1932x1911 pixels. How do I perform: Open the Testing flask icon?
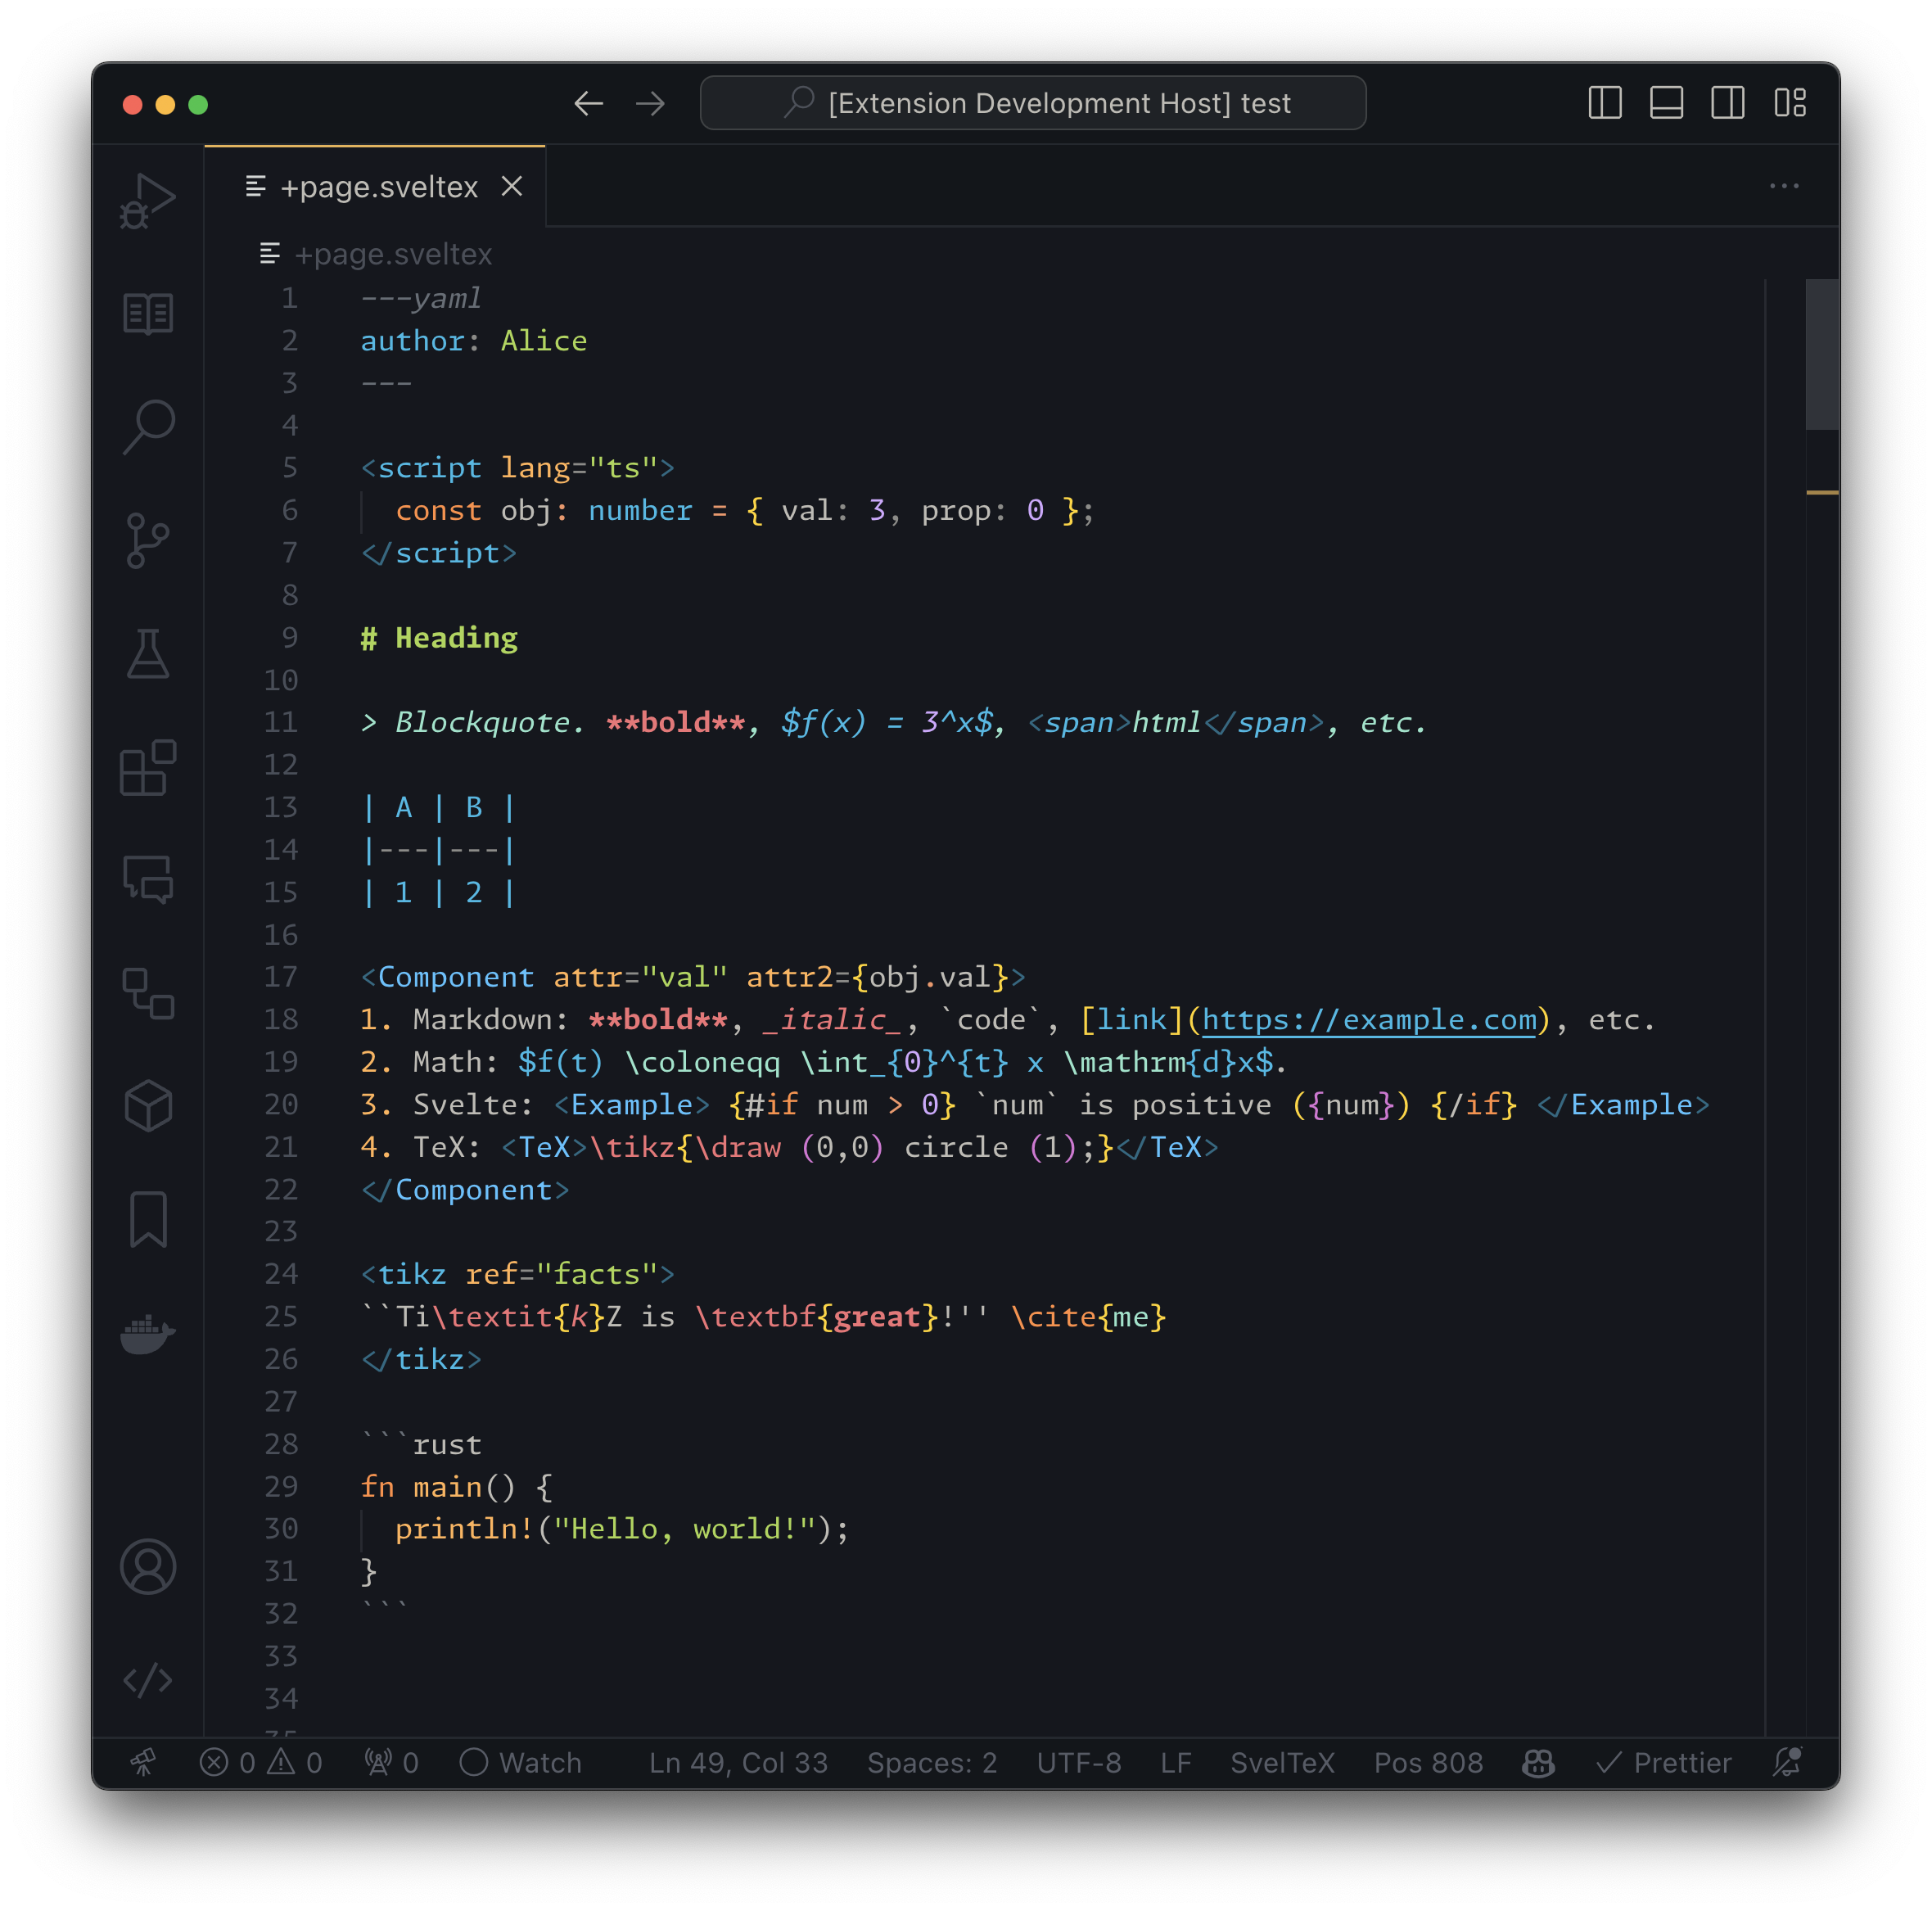coord(148,654)
